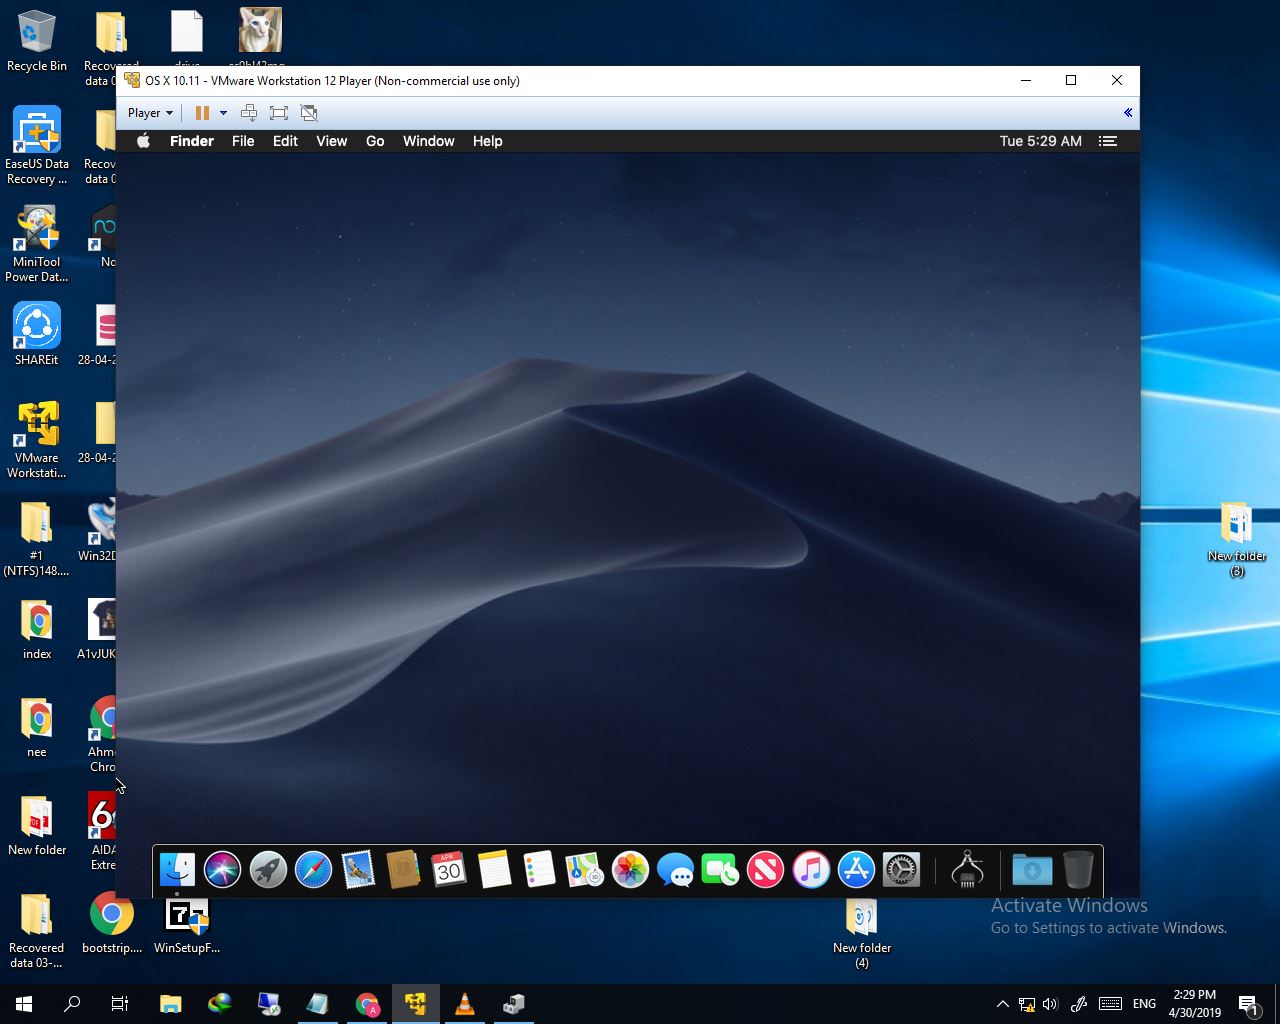Open the Windows Start menu
The image size is (1280, 1024).
tap(24, 1004)
